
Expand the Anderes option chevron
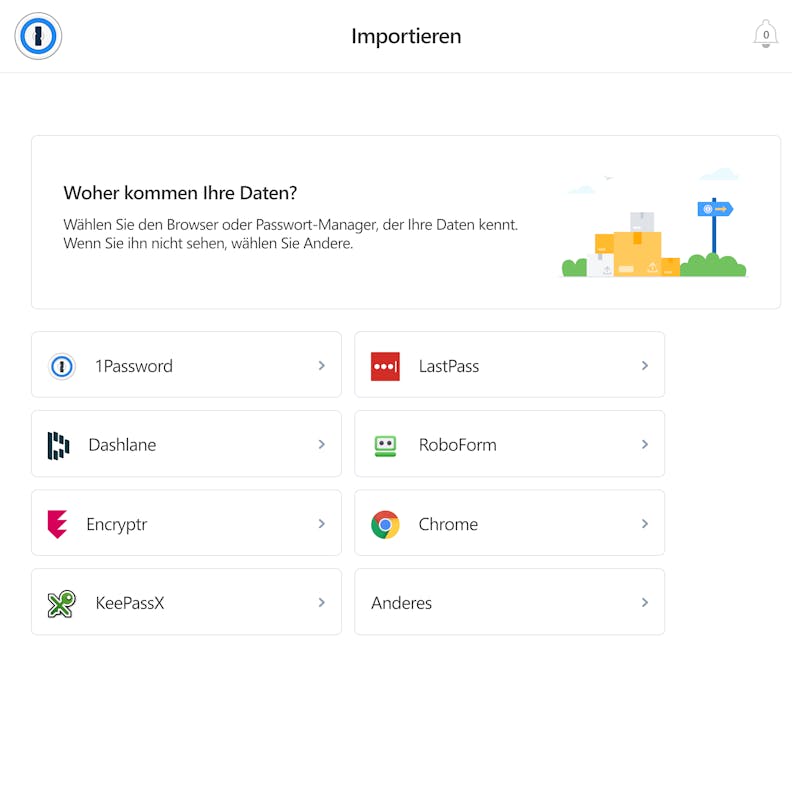[x=645, y=603]
